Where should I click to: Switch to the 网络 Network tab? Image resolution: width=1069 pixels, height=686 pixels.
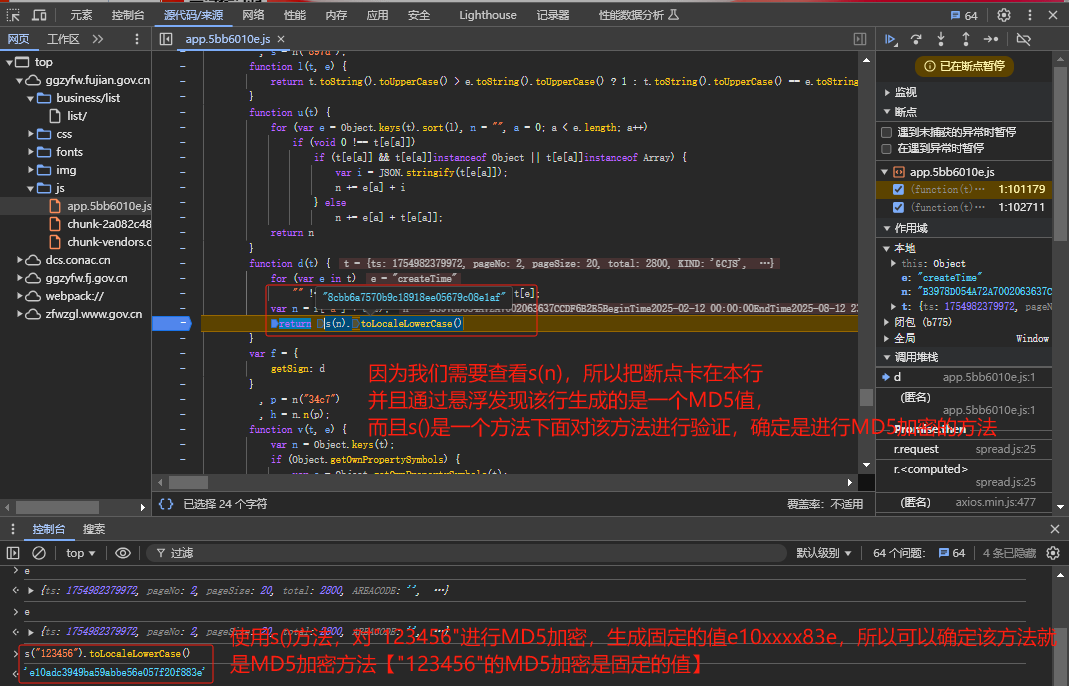[253, 15]
